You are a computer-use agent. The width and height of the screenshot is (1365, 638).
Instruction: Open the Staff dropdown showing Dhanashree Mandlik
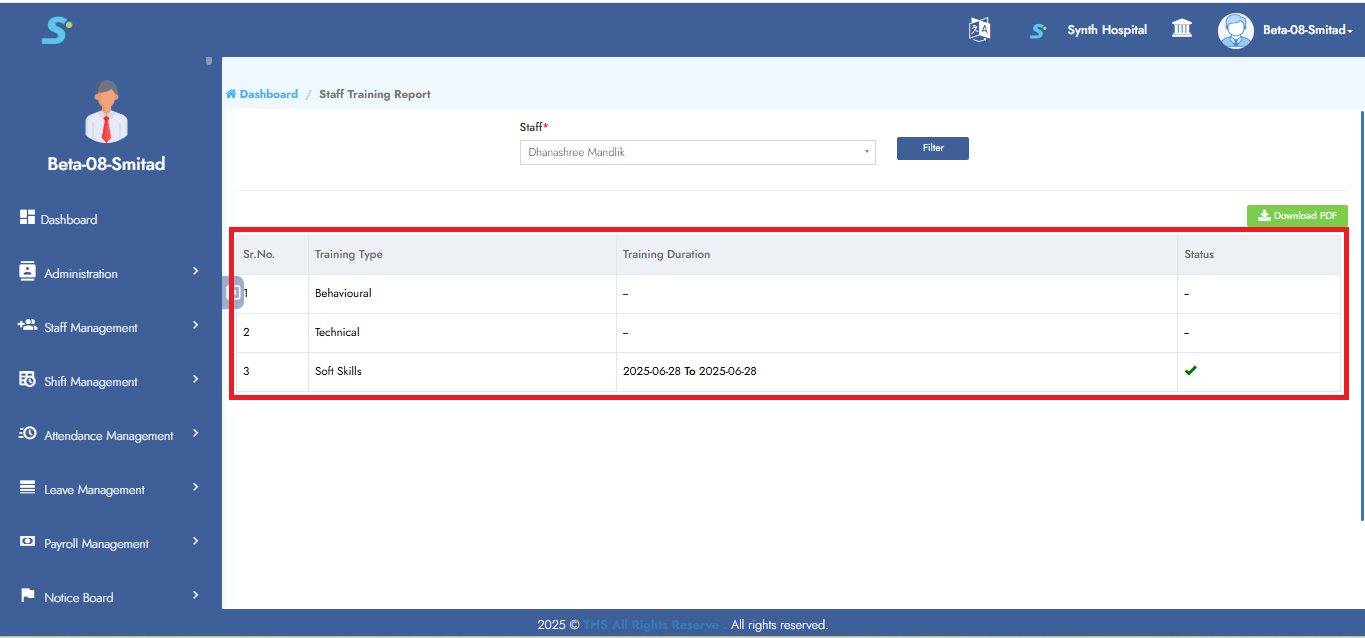697,152
